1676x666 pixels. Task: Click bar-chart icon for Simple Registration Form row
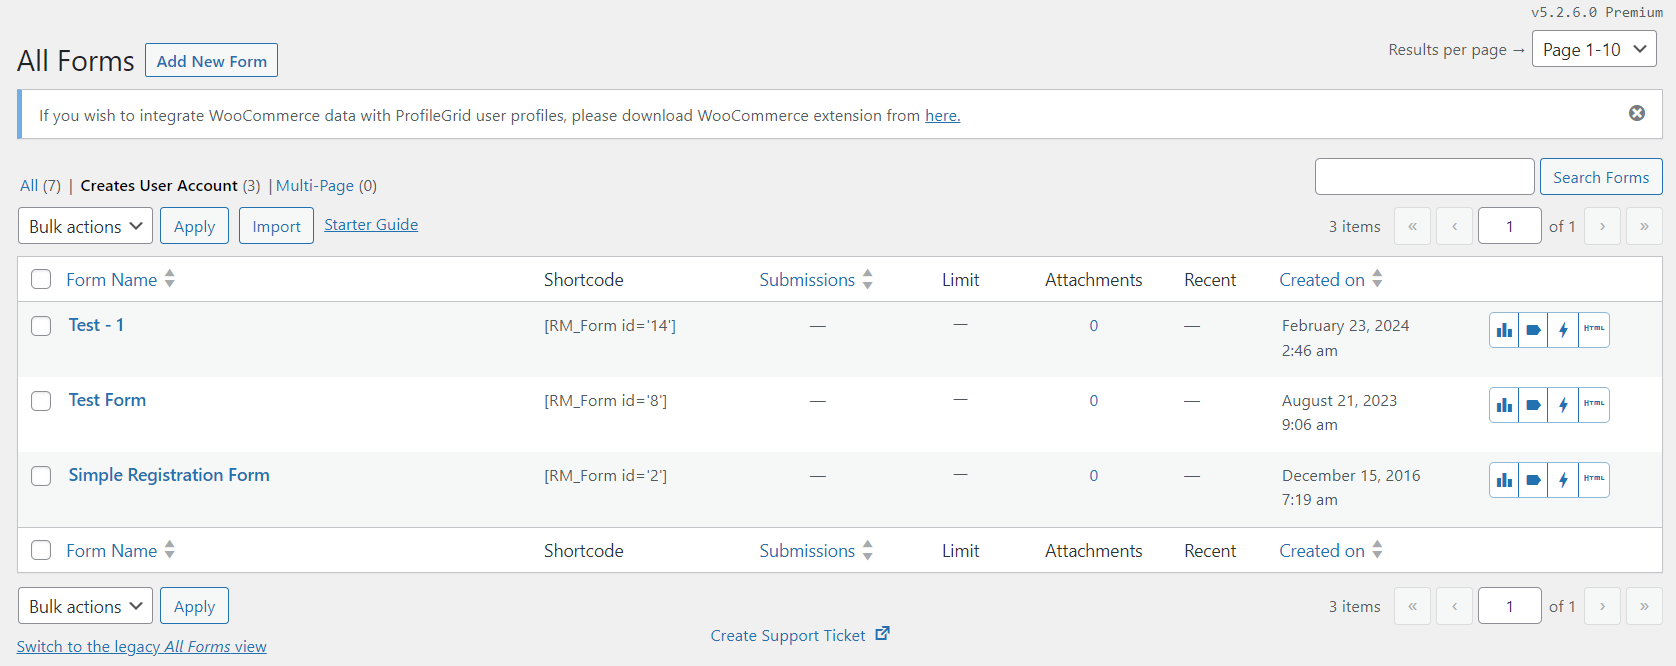click(1504, 480)
